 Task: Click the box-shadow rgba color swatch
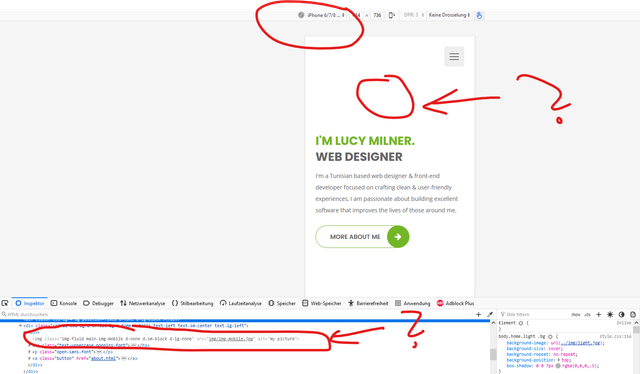pyautogui.click(x=558, y=366)
